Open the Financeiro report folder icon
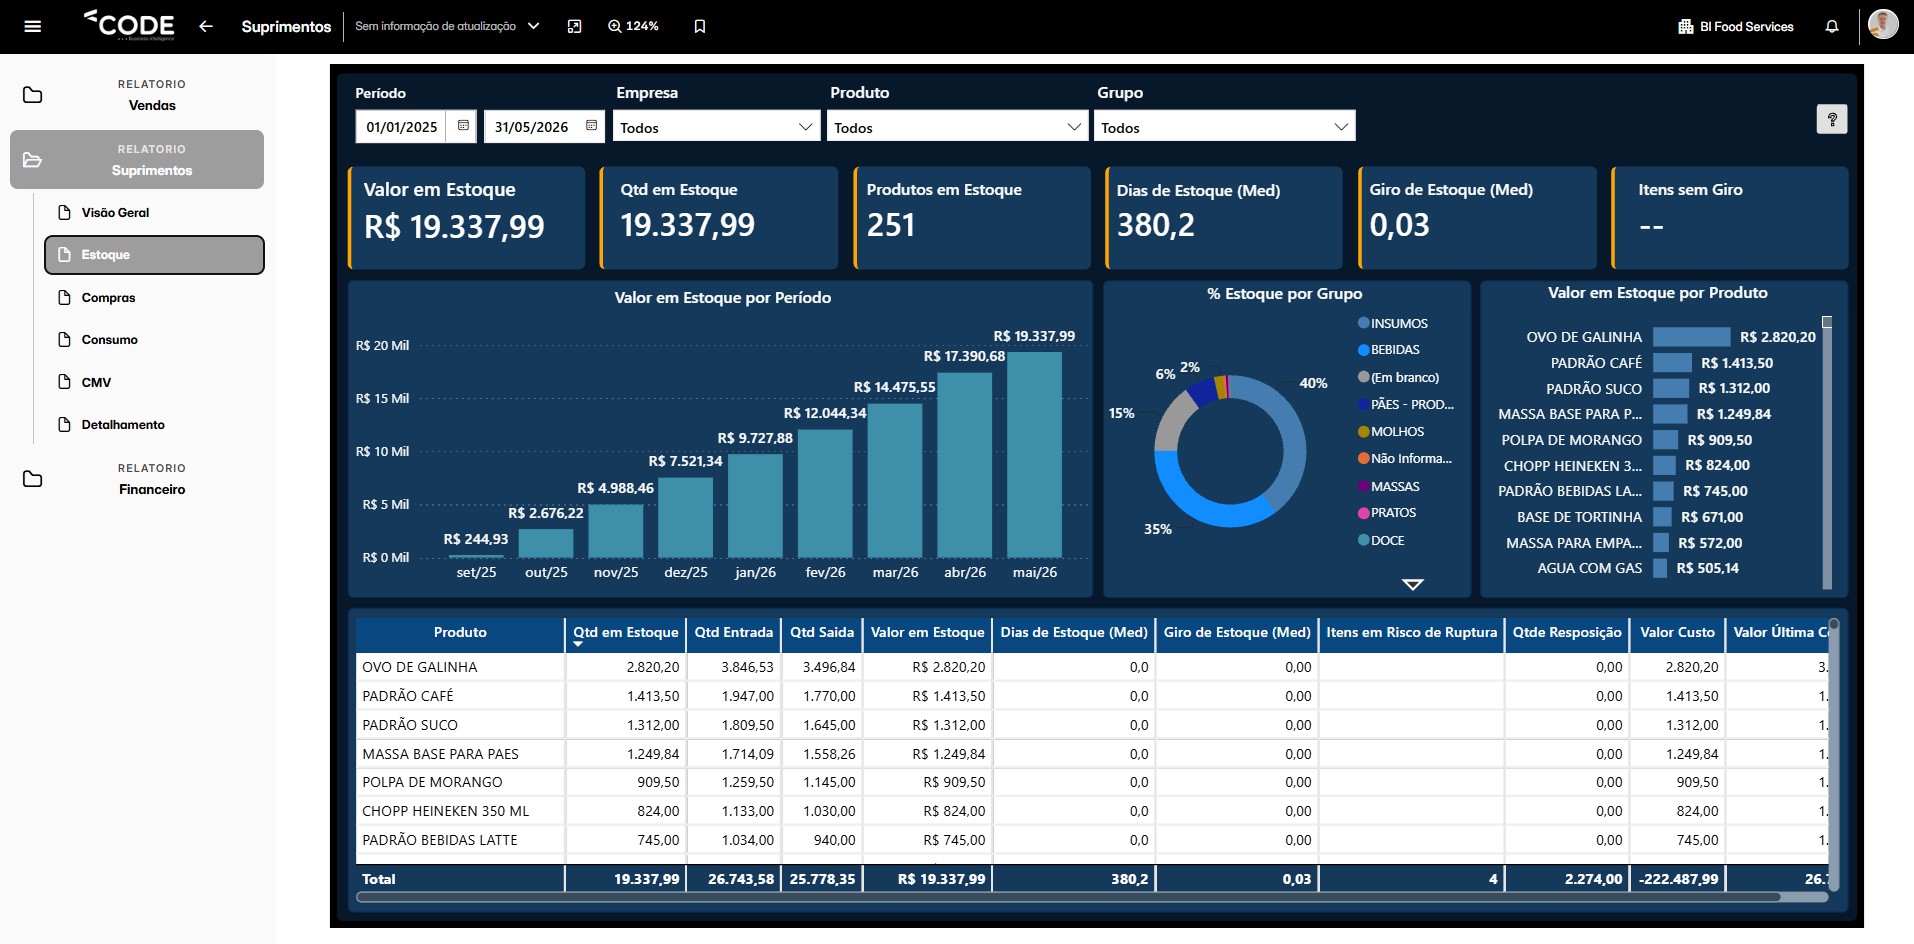This screenshot has width=1914, height=944. [x=32, y=479]
